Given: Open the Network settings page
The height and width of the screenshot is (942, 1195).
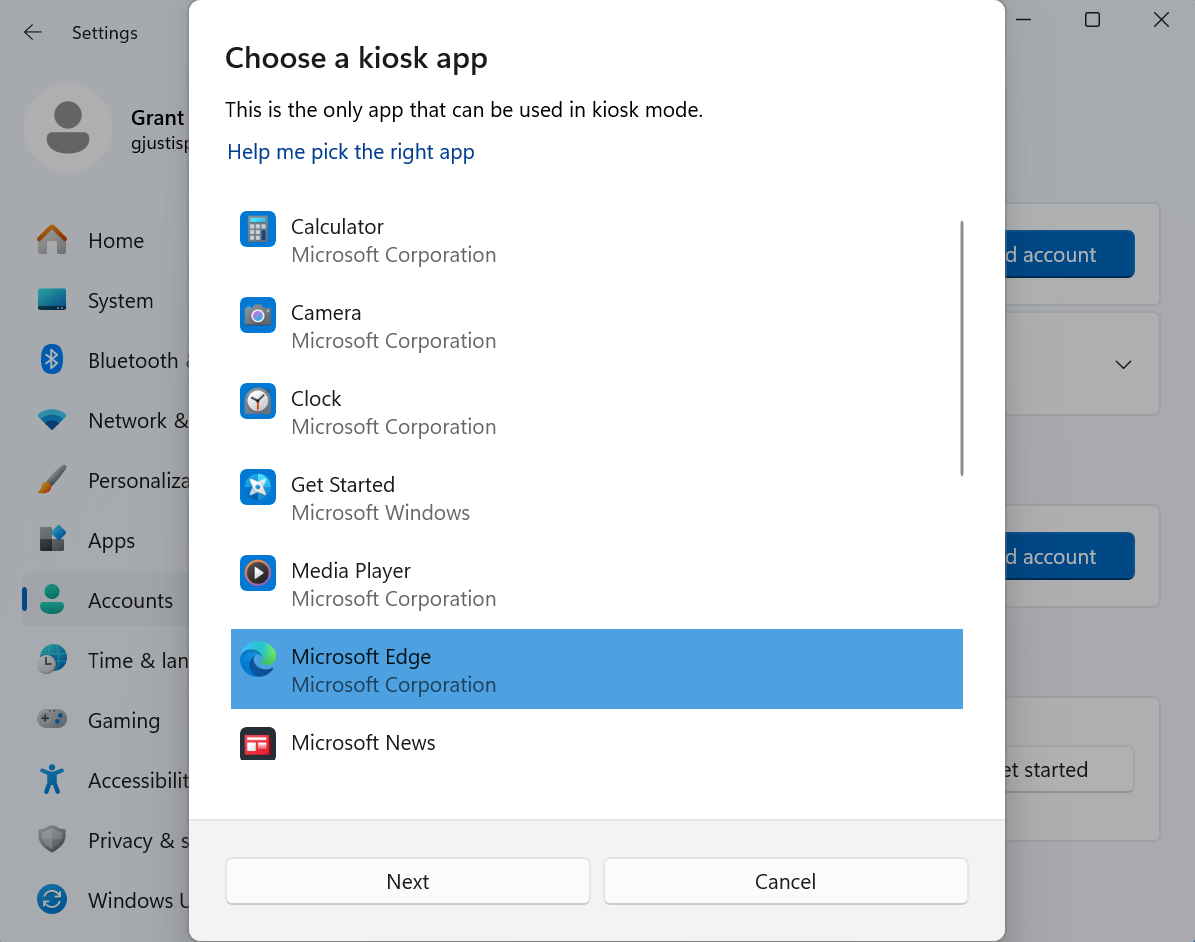Looking at the screenshot, I should (x=107, y=421).
